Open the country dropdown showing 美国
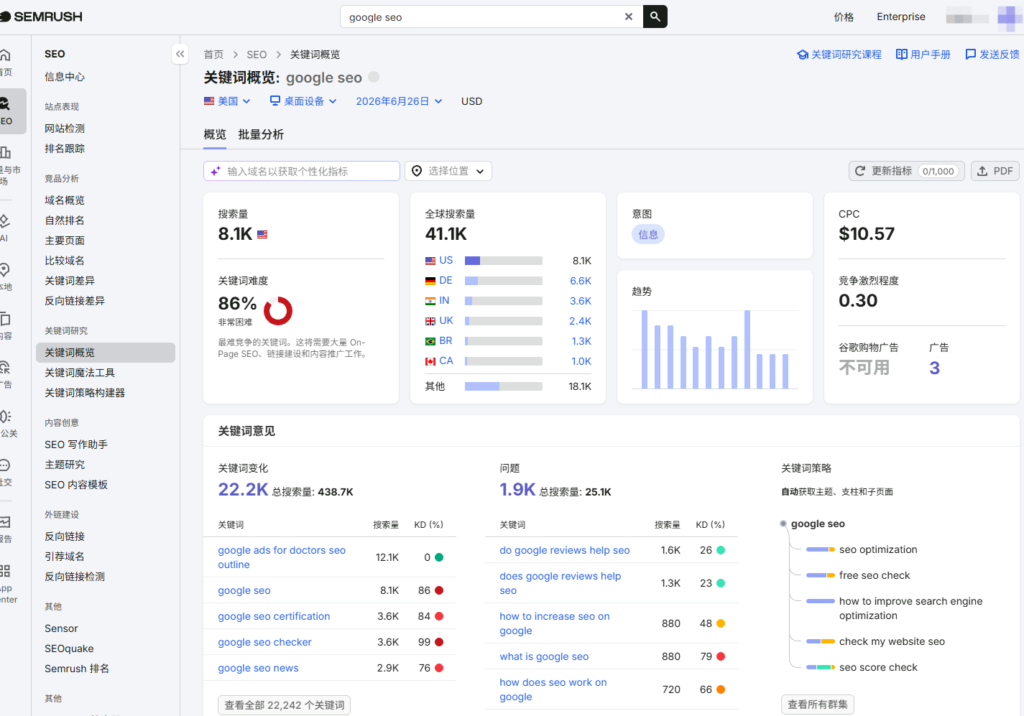 (227, 101)
